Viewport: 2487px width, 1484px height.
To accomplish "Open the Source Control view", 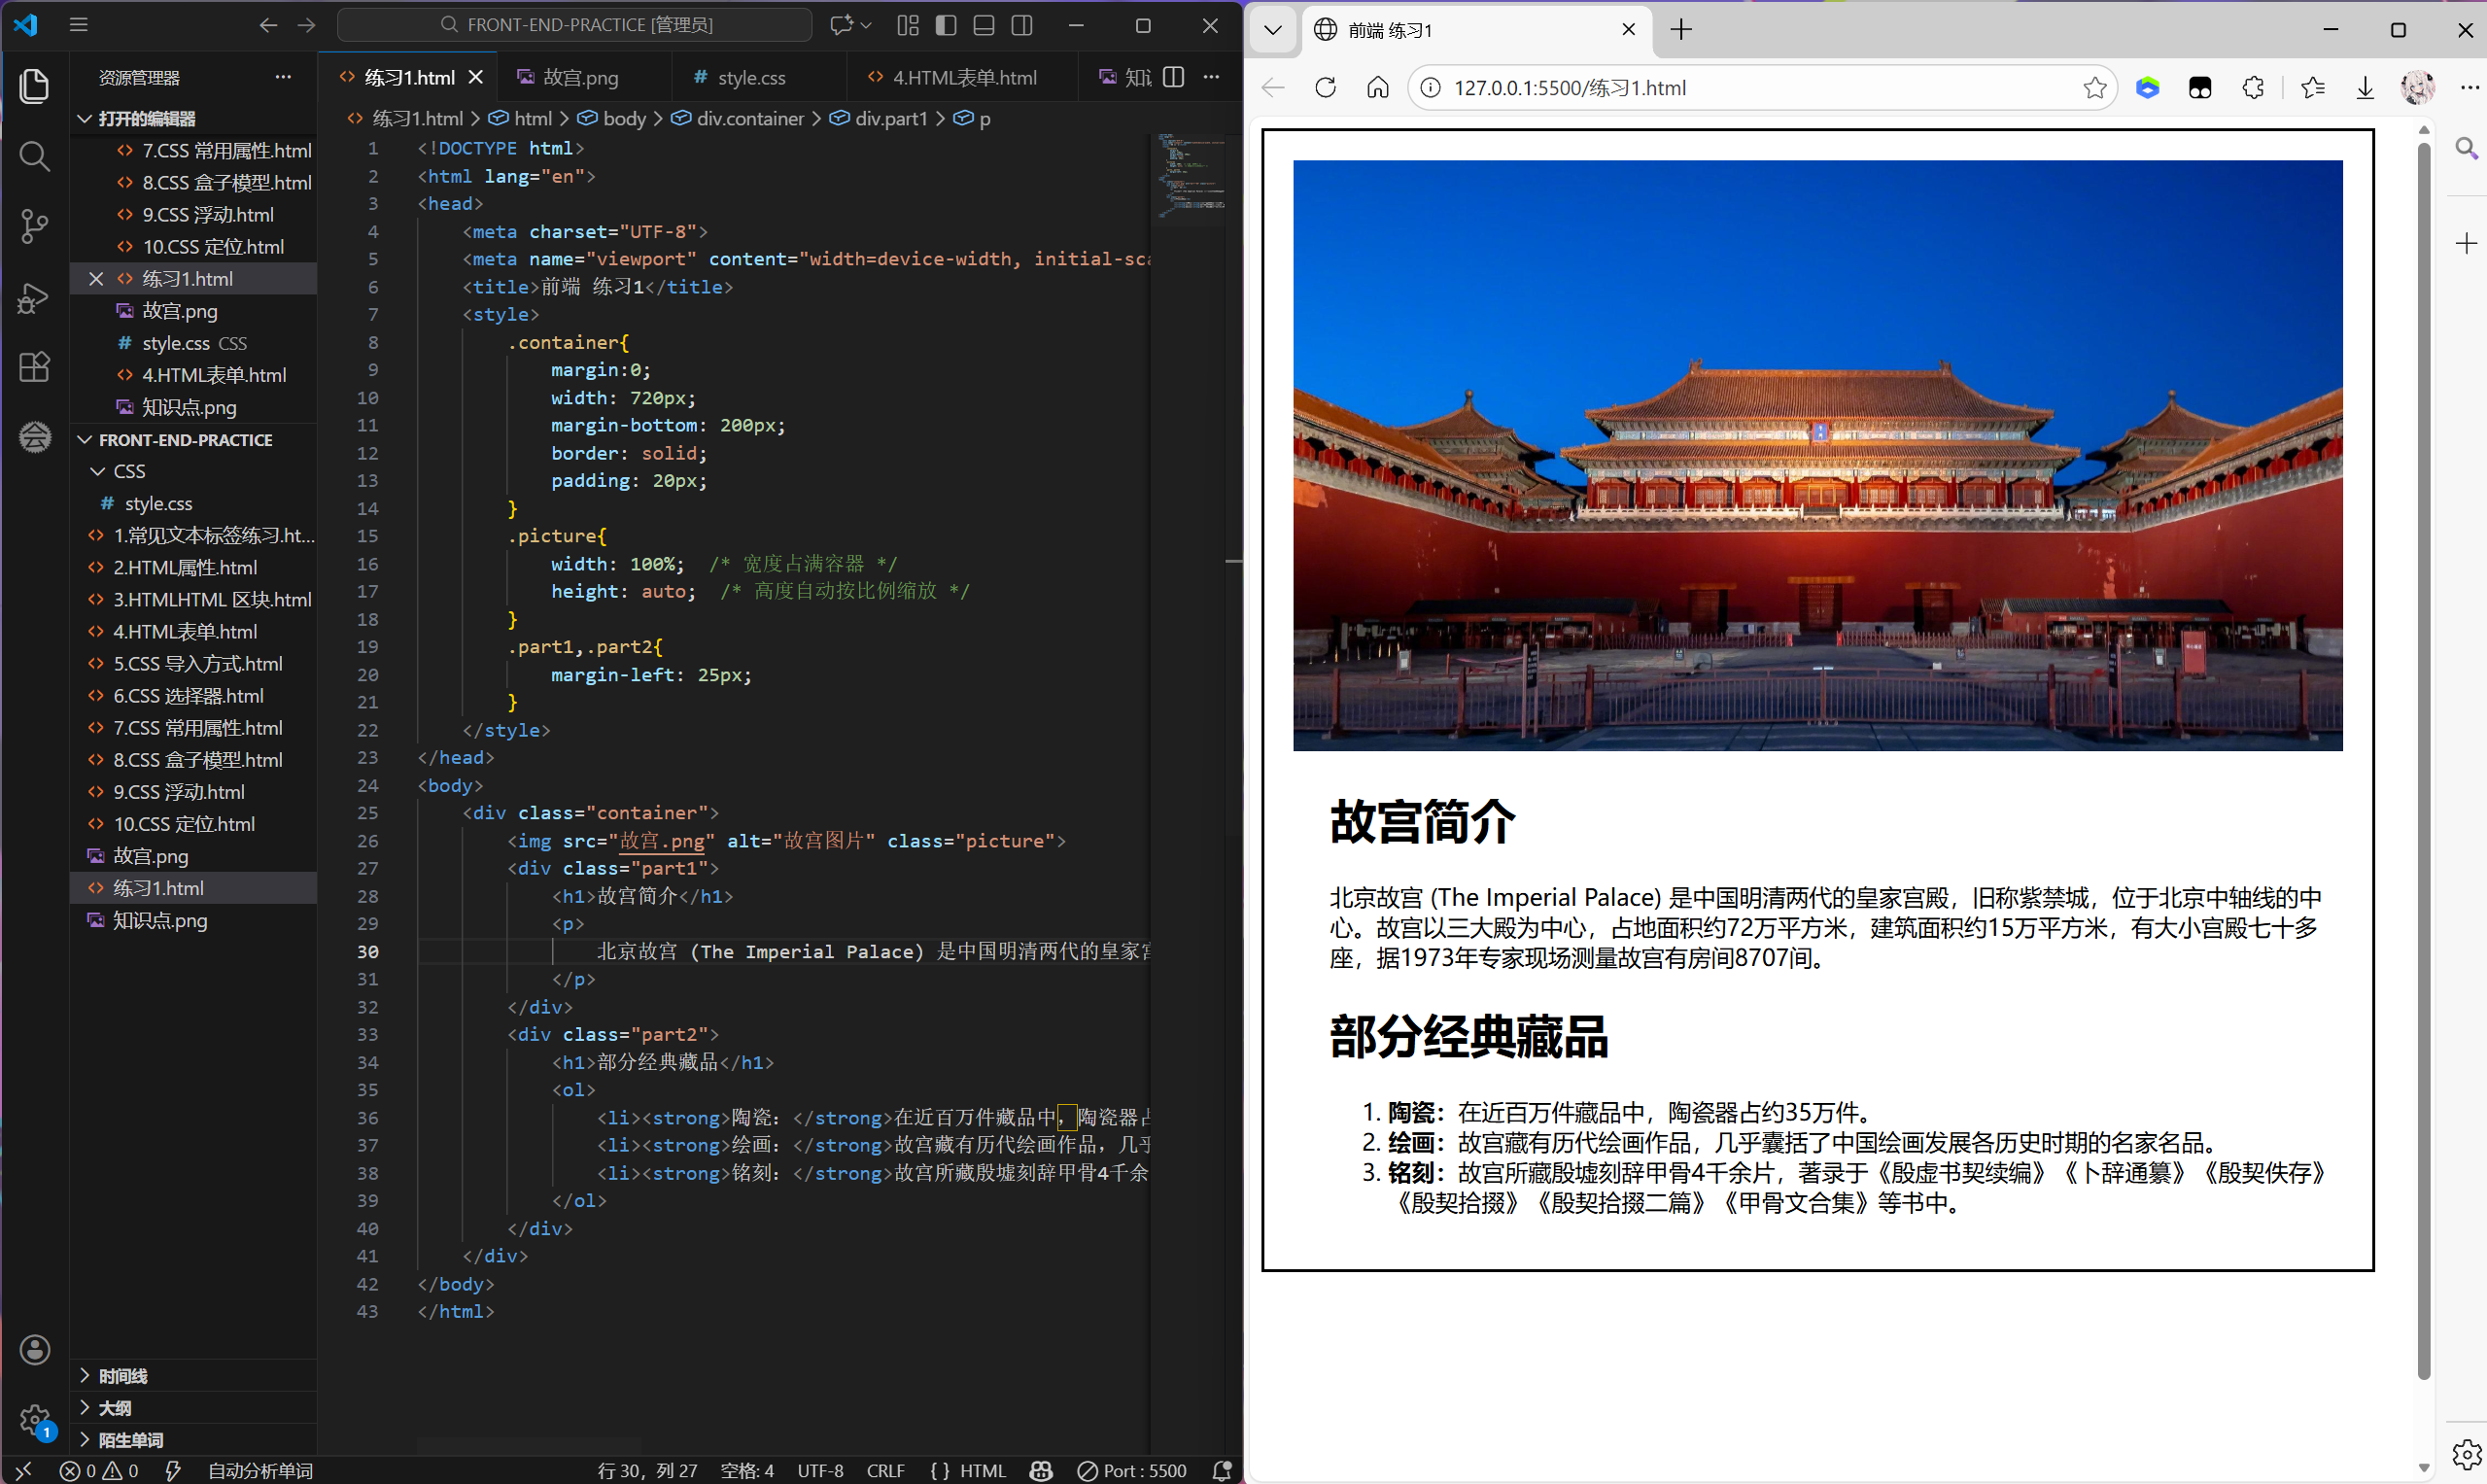I will (x=34, y=226).
